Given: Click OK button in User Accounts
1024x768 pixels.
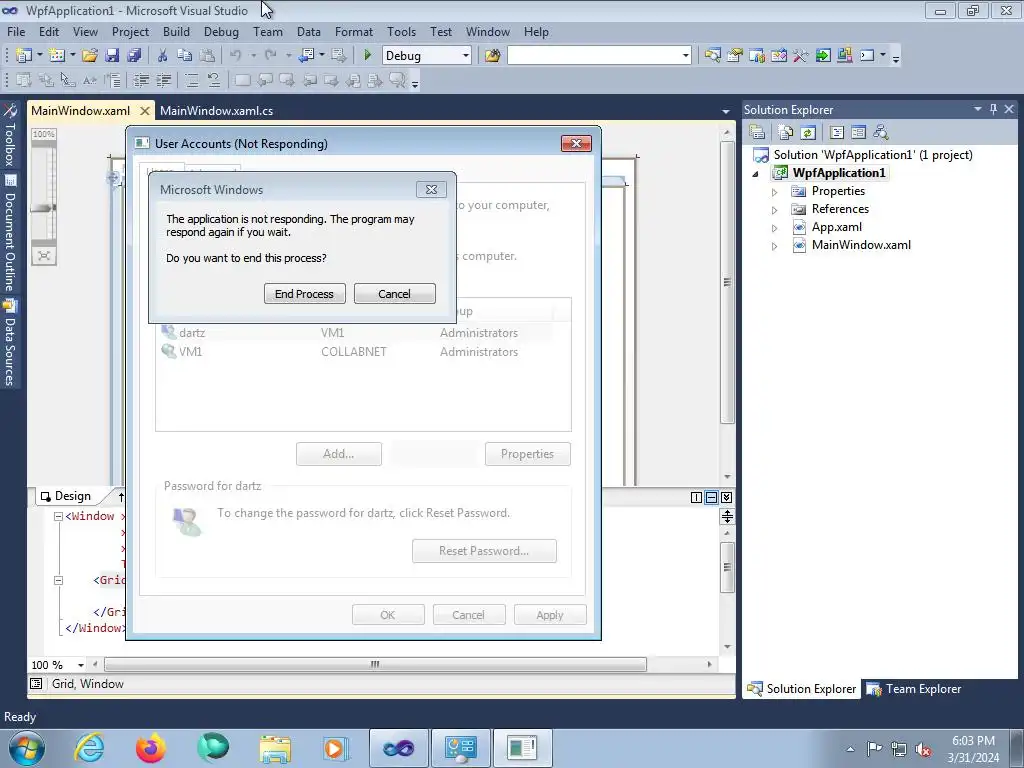Looking at the screenshot, I should (388, 615).
